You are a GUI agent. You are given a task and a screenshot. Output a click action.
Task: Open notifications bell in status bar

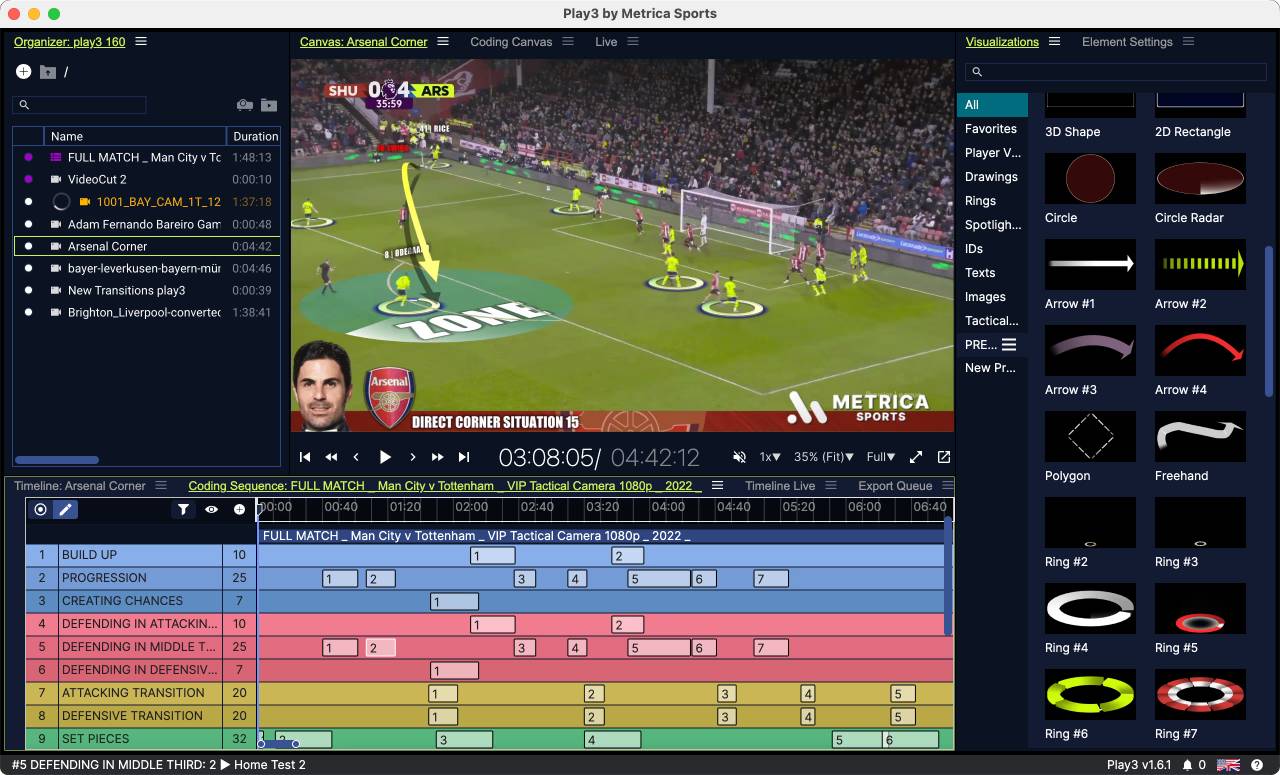[x=1187, y=765]
